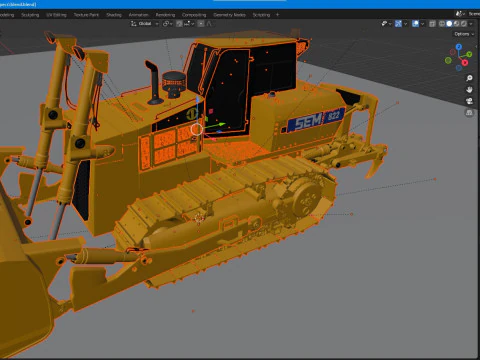Click the zoom view magnifier icon
Image resolution: width=480 pixels, height=360 pixels.
[469, 78]
